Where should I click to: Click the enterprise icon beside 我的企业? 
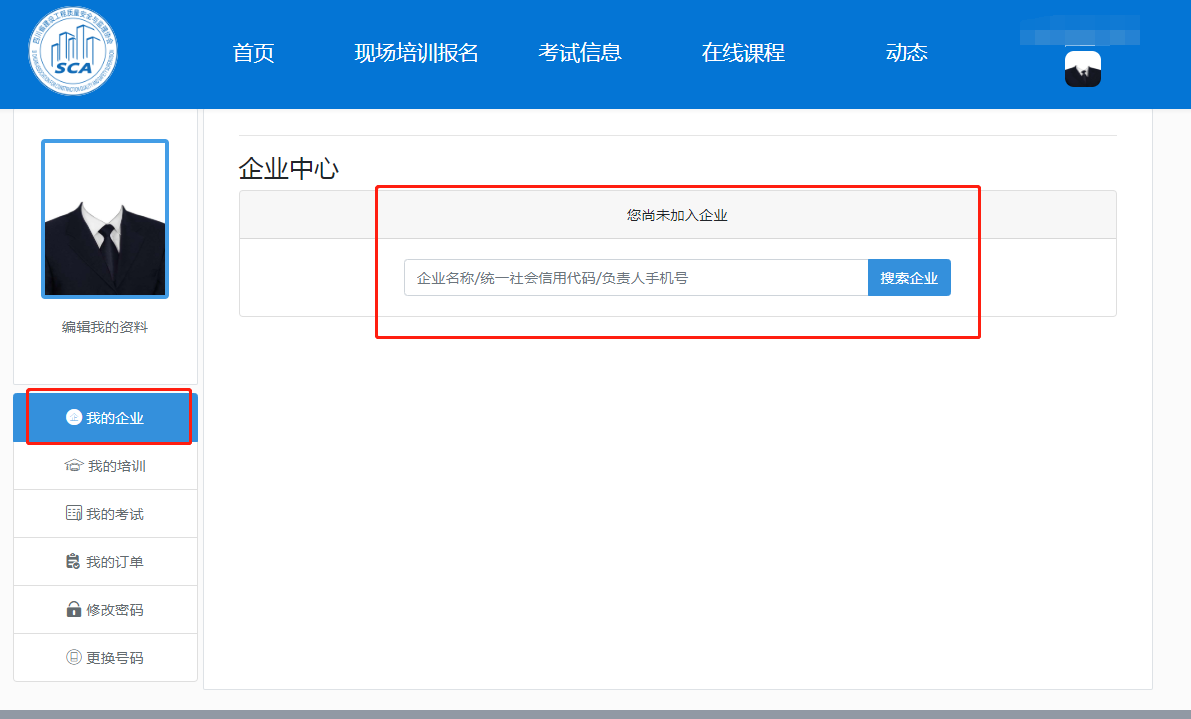tap(73, 417)
